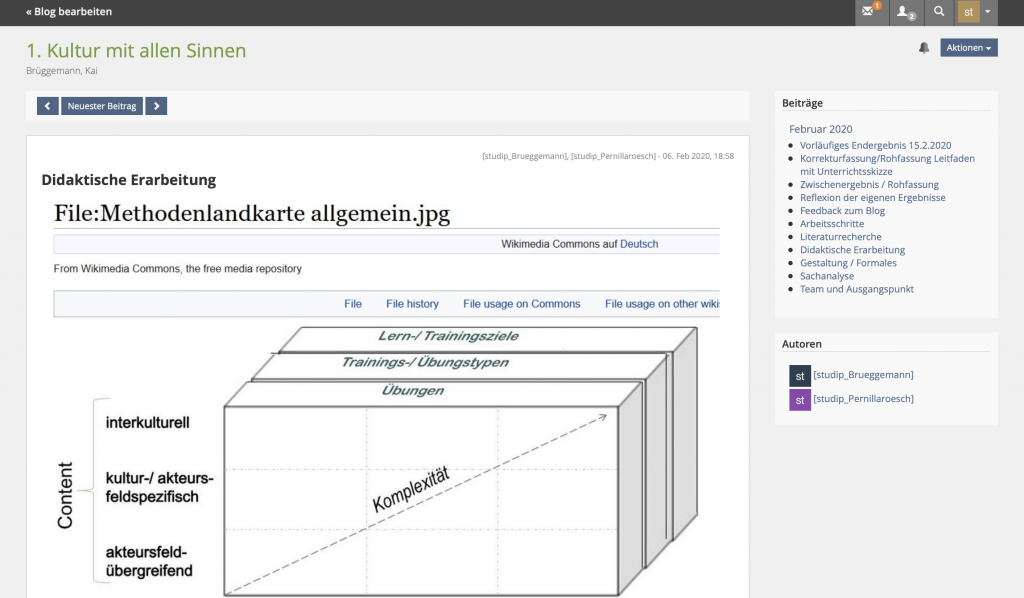
Task: Open Team und Ausgangspunkt entry
Action: point(856,289)
